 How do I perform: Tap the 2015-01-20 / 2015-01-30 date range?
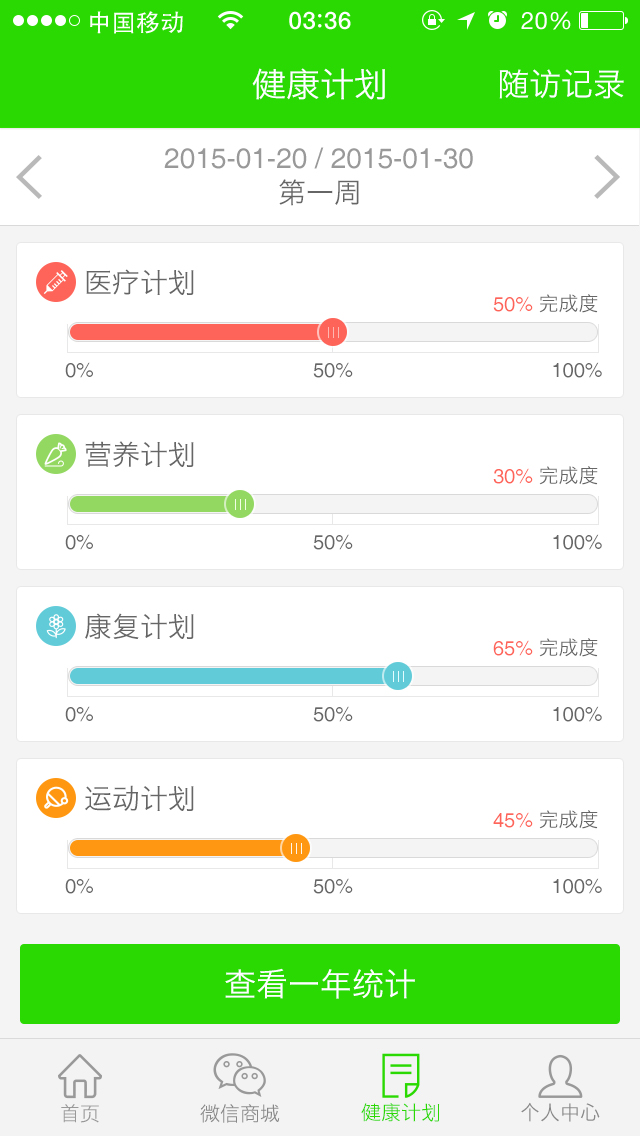pos(318,159)
